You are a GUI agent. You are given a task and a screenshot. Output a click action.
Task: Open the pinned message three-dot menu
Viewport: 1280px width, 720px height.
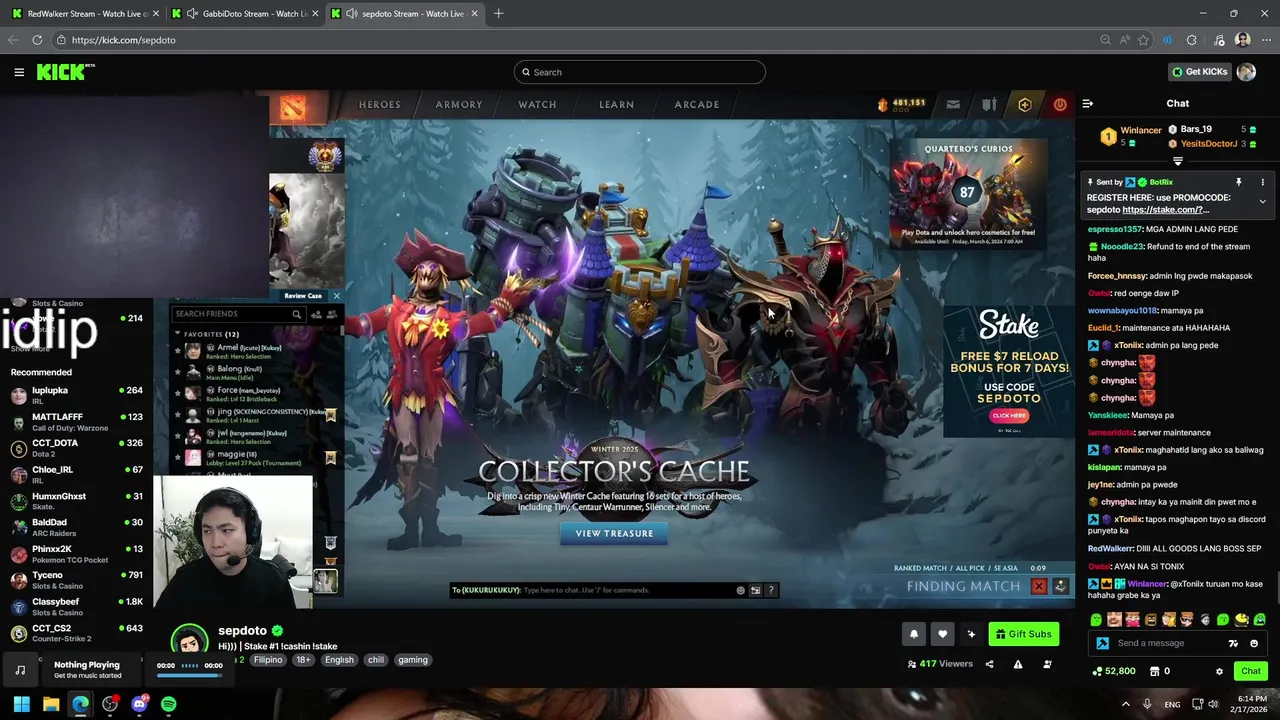click(x=1262, y=182)
